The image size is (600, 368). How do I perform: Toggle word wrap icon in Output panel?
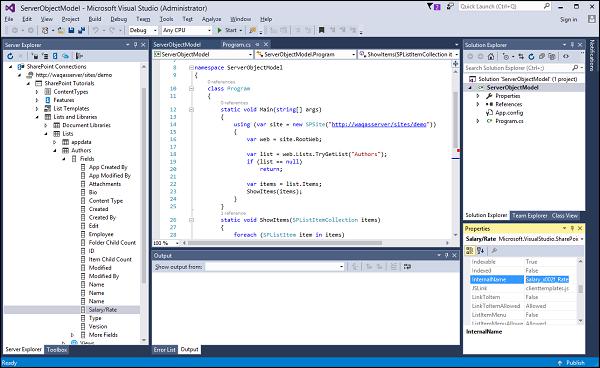point(407,267)
